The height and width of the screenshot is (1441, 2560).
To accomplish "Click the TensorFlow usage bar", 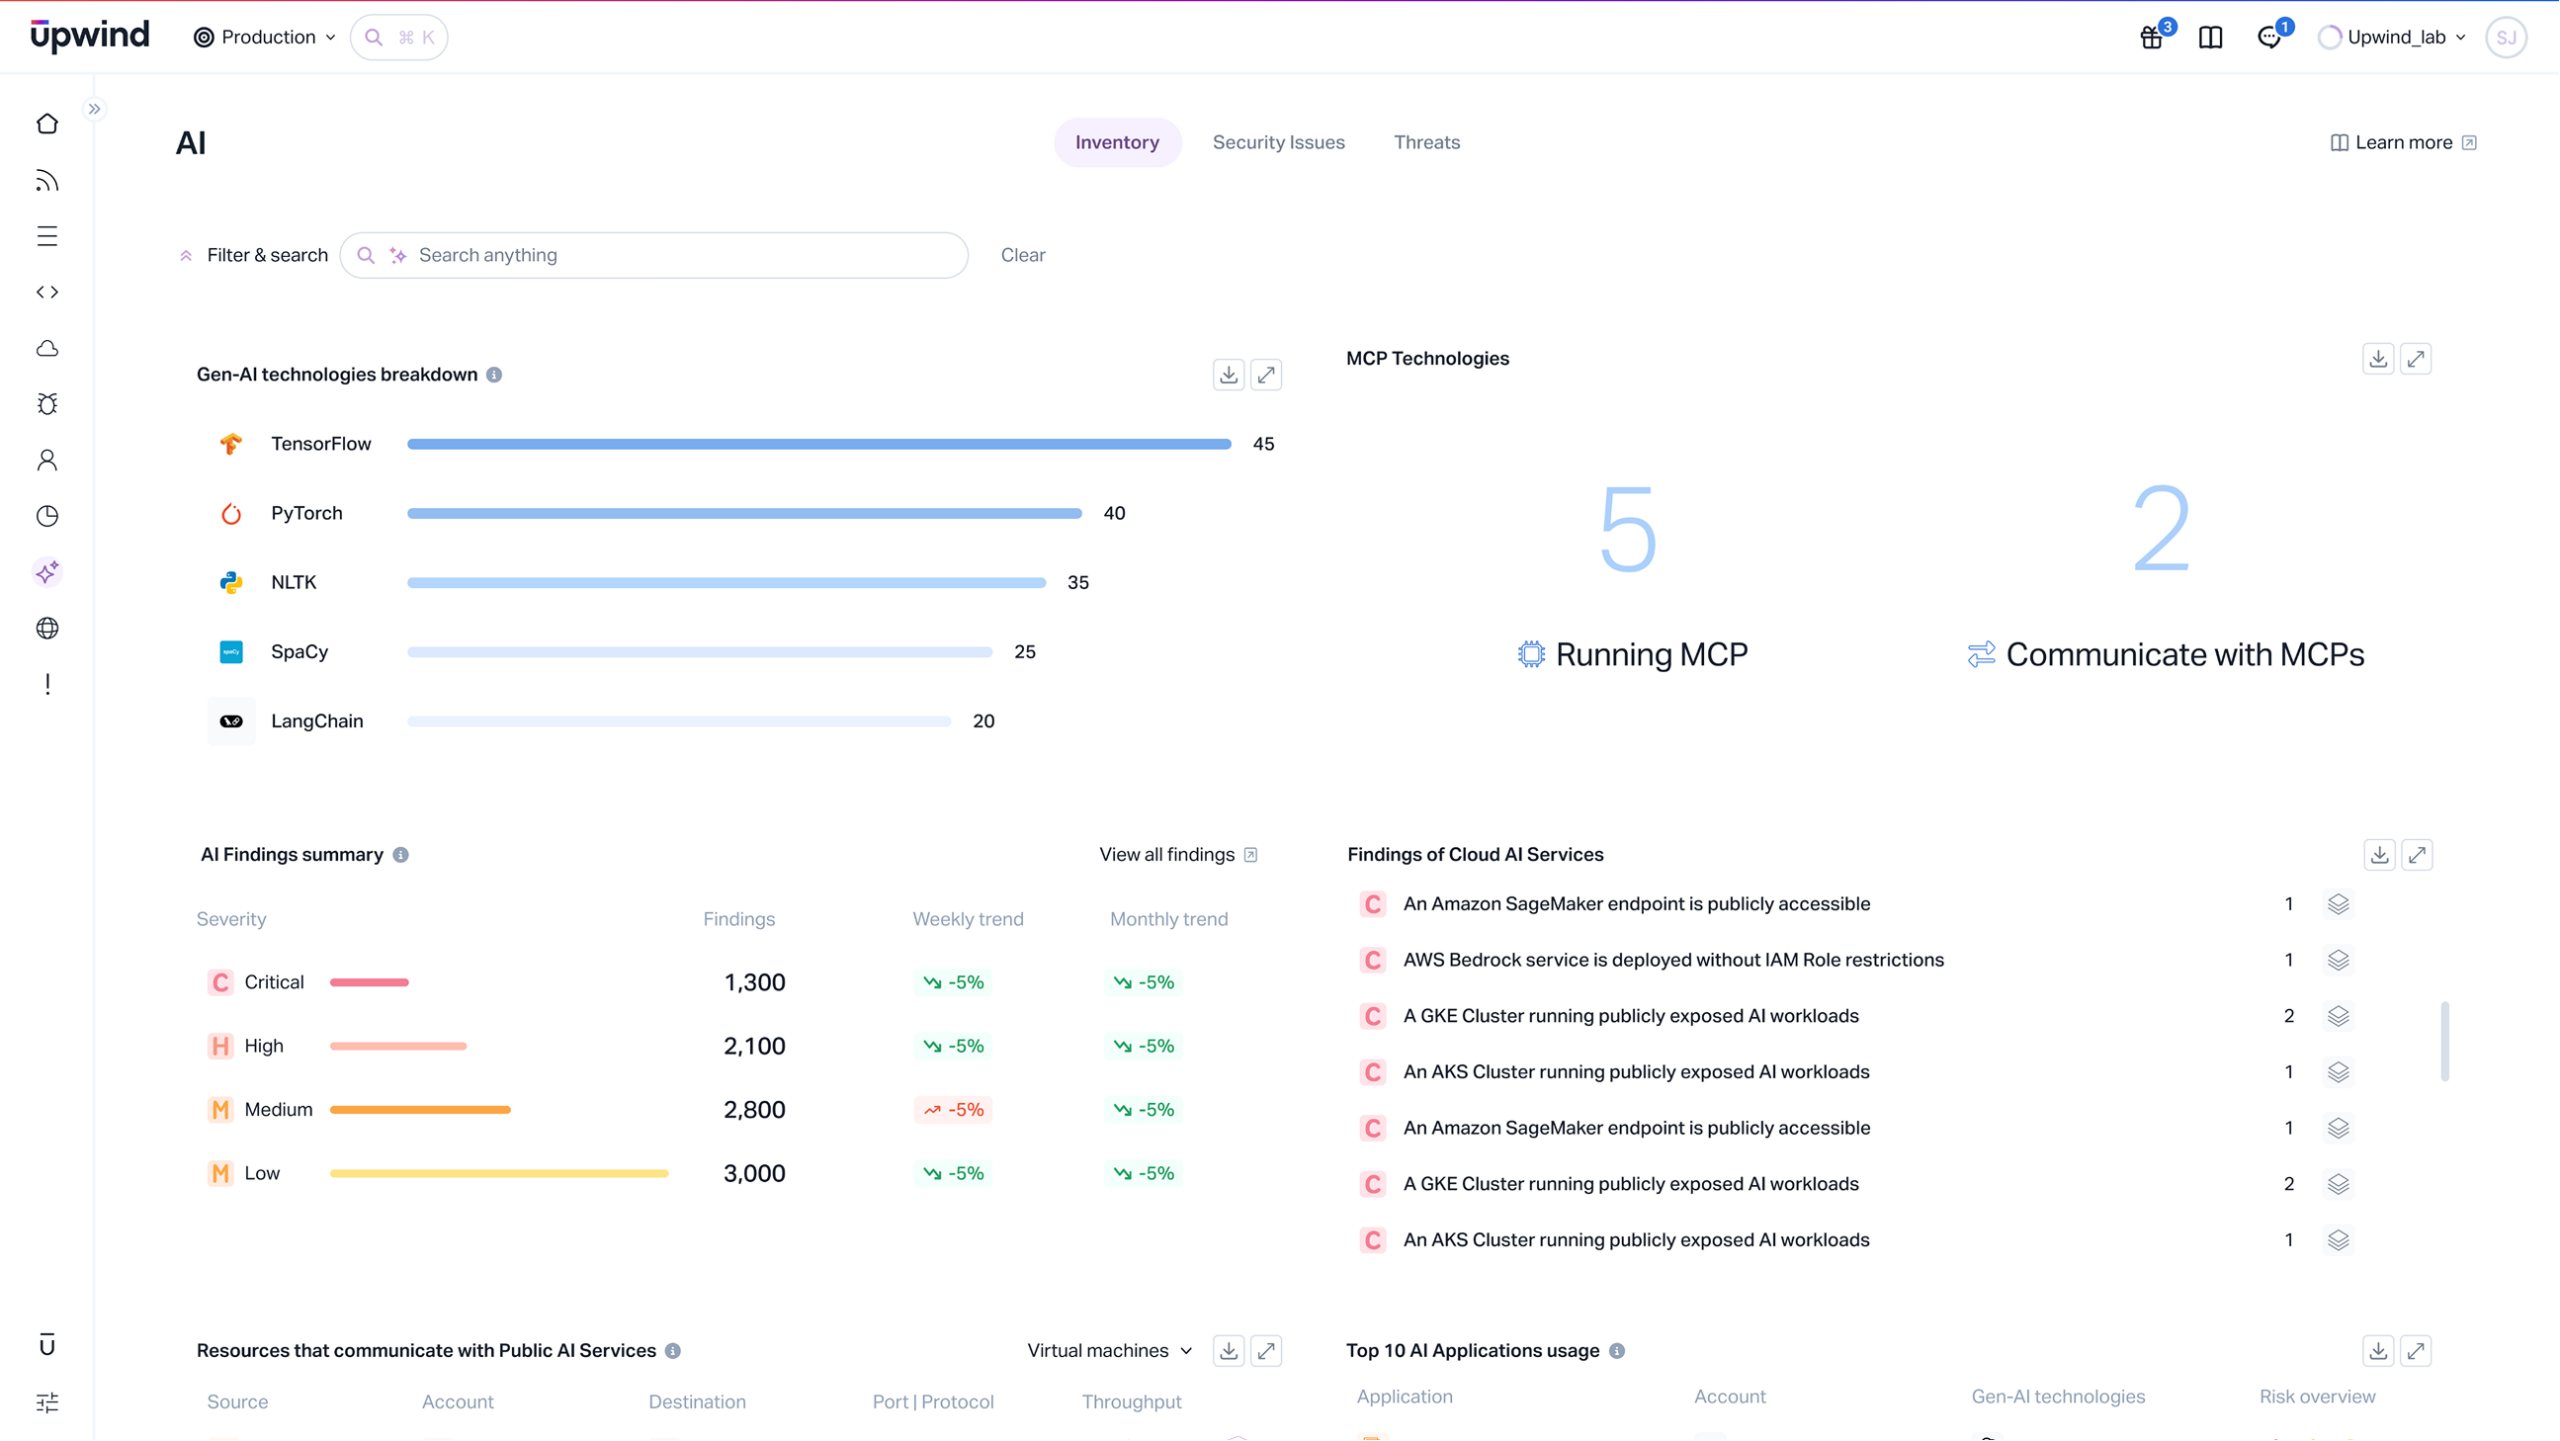I will coord(819,444).
